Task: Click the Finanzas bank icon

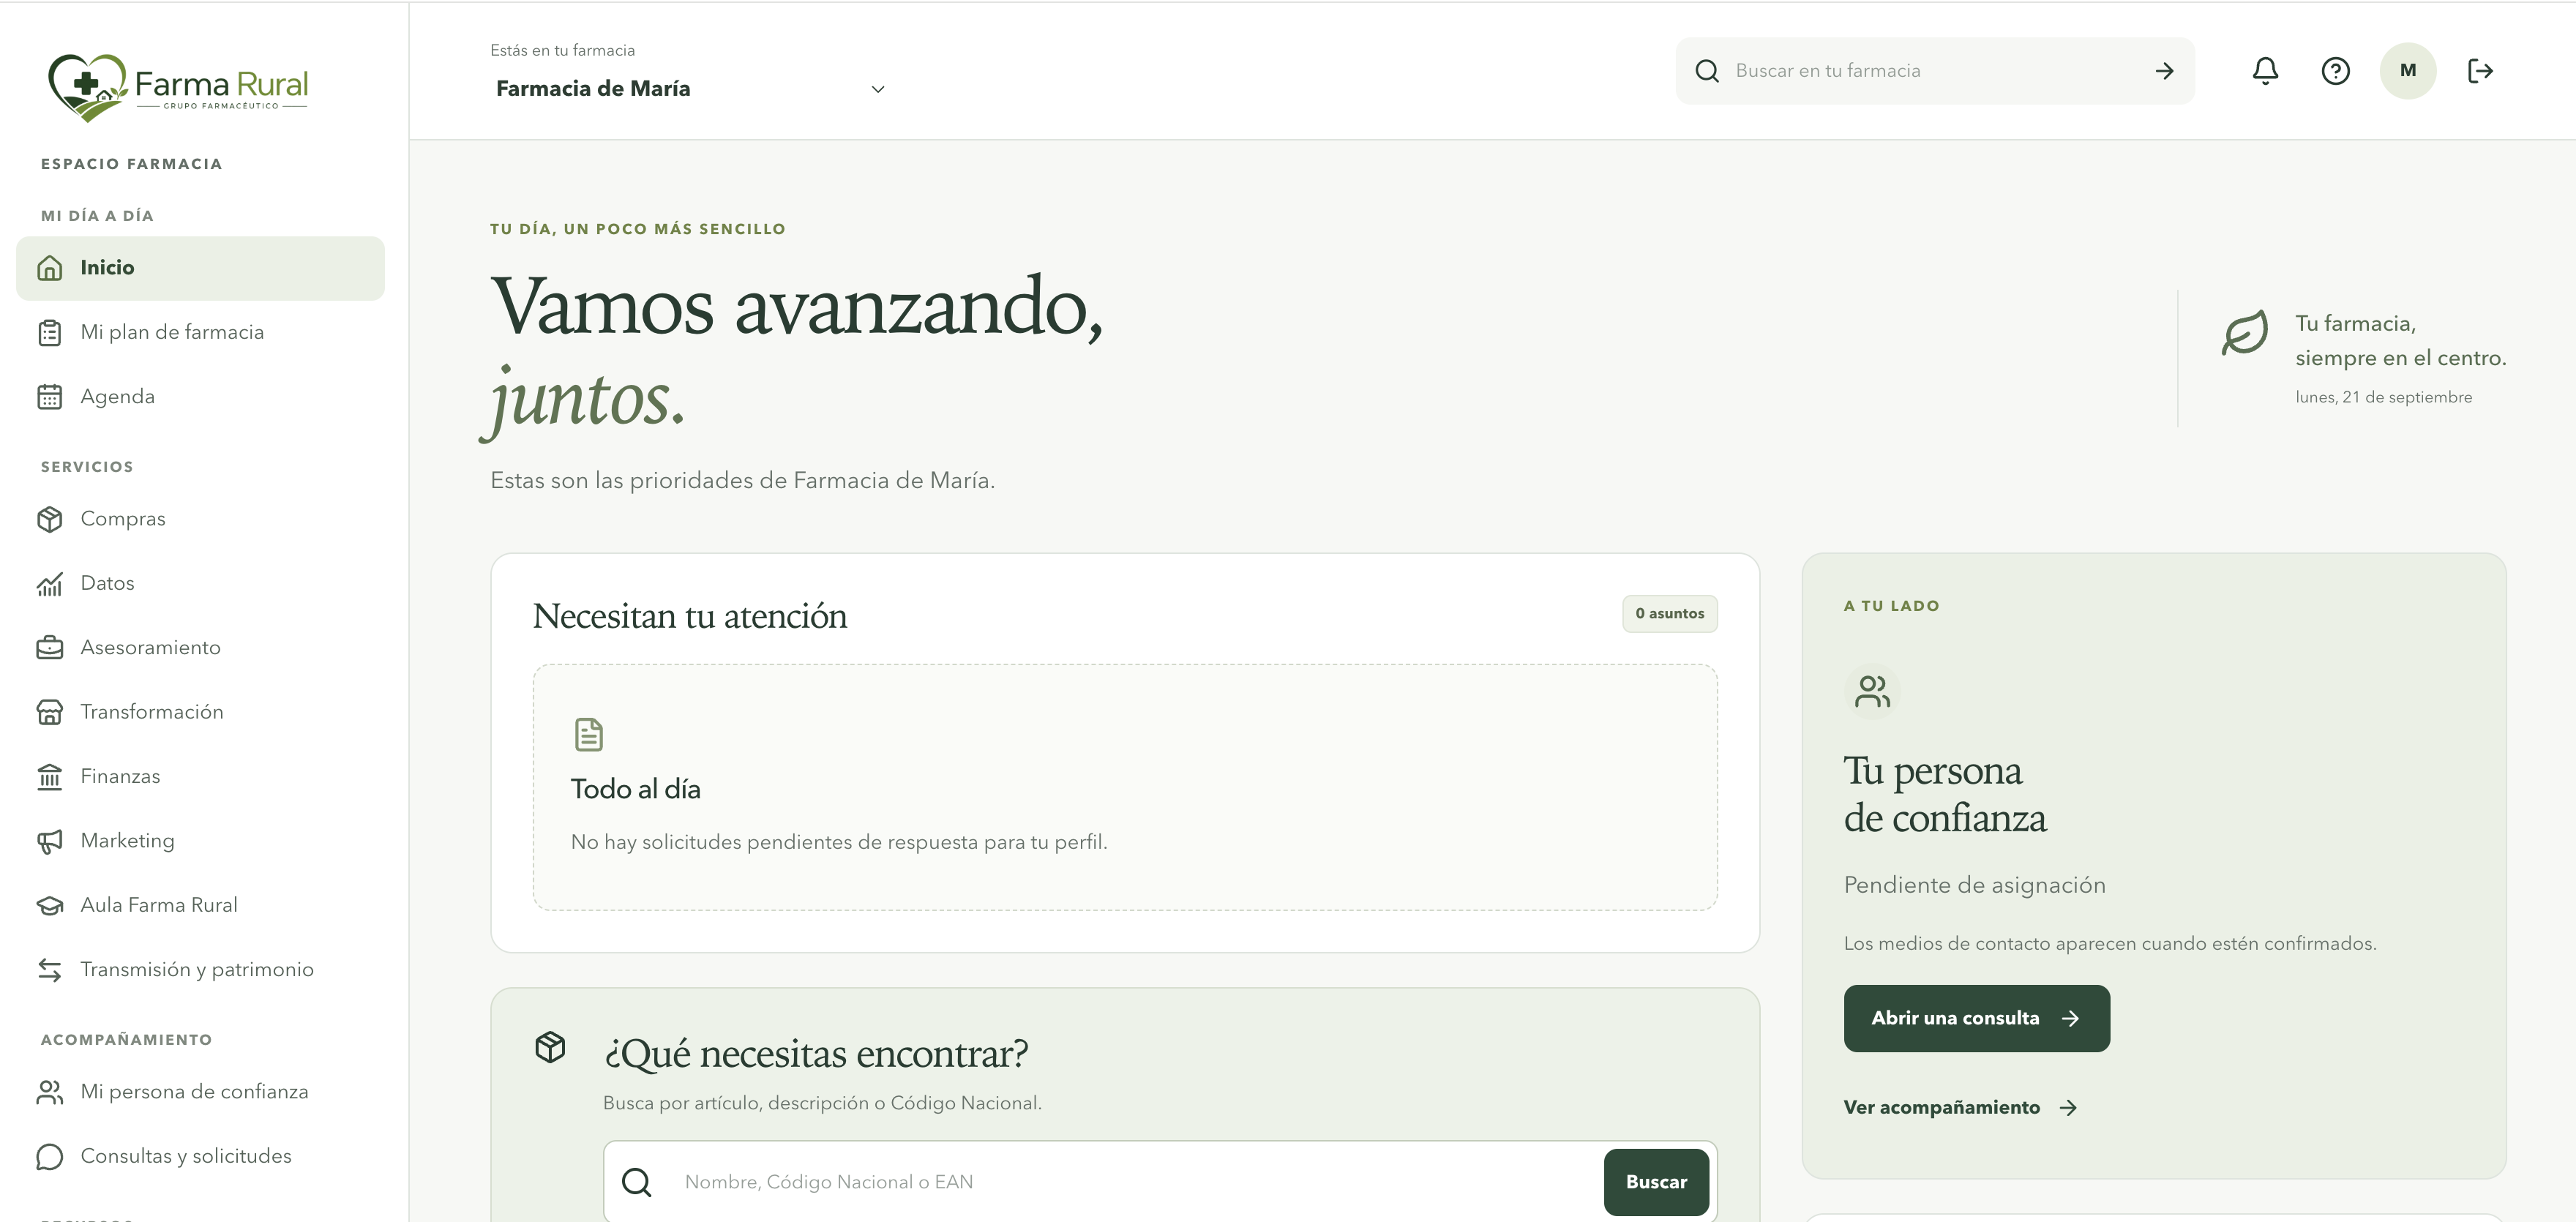Action: pos(50,776)
